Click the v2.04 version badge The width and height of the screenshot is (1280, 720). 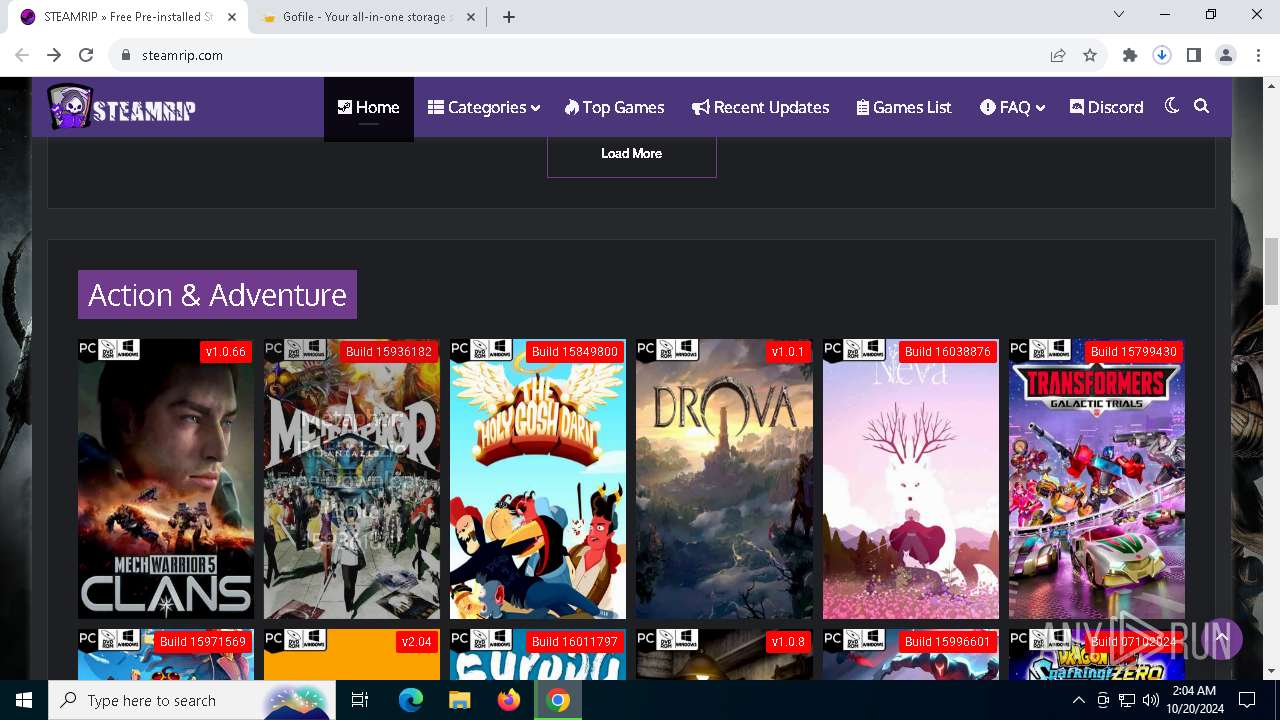pos(416,642)
